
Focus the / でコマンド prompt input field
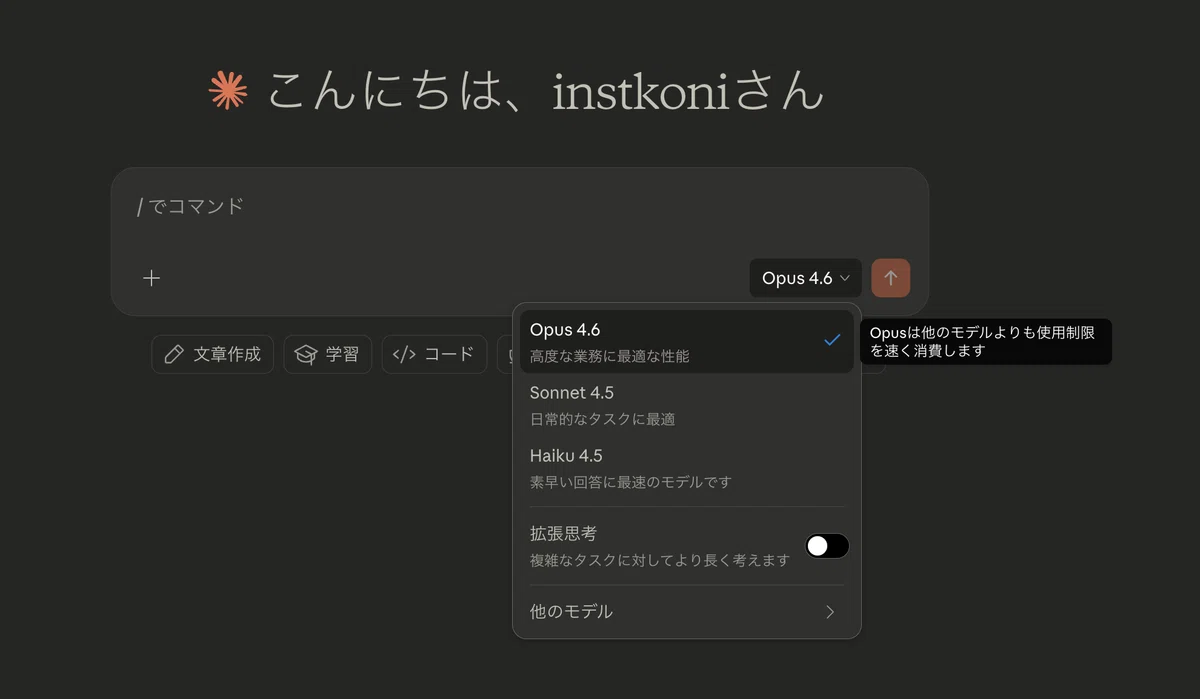(519, 207)
